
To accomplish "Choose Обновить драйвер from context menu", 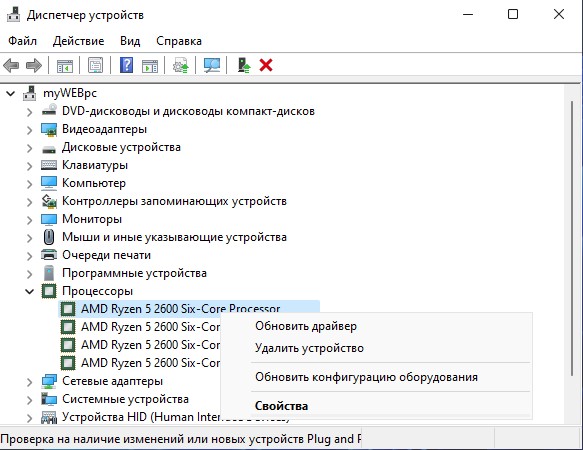I will point(306,326).
